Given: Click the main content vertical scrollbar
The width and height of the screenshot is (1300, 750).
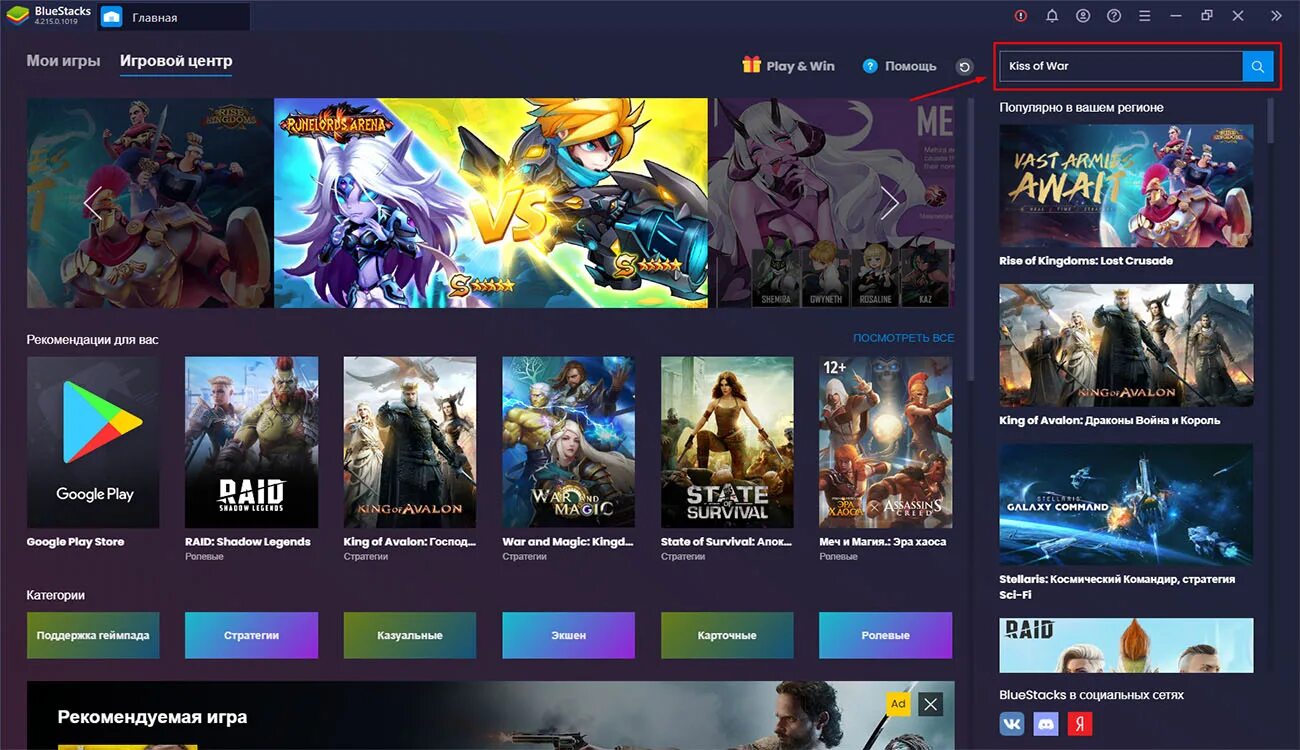Looking at the screenshot, I should [969, 240].
